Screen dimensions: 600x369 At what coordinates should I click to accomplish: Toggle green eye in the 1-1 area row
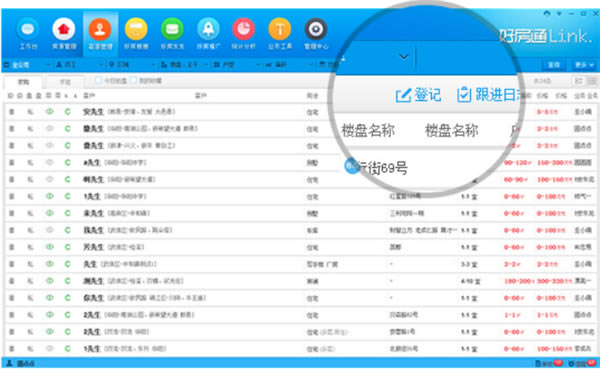pyautogui.click(x=49, y=315)
